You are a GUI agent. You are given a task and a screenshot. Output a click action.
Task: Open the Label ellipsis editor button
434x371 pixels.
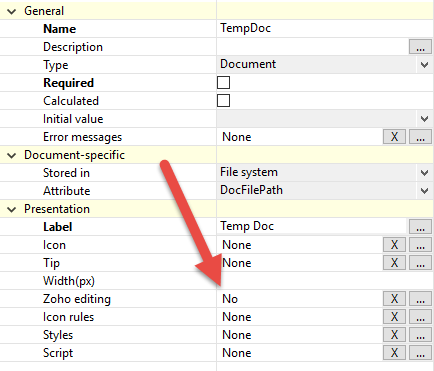[x=420, y=227]
